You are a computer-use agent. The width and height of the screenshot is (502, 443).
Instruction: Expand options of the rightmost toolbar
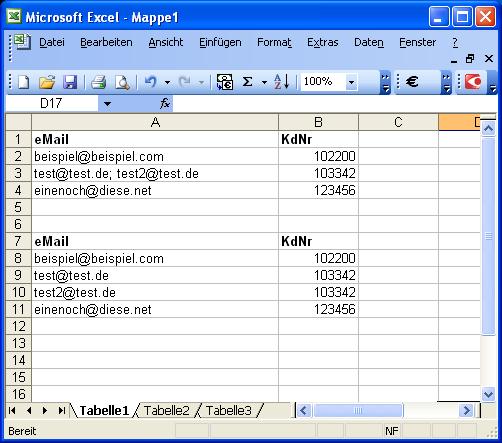492,82
